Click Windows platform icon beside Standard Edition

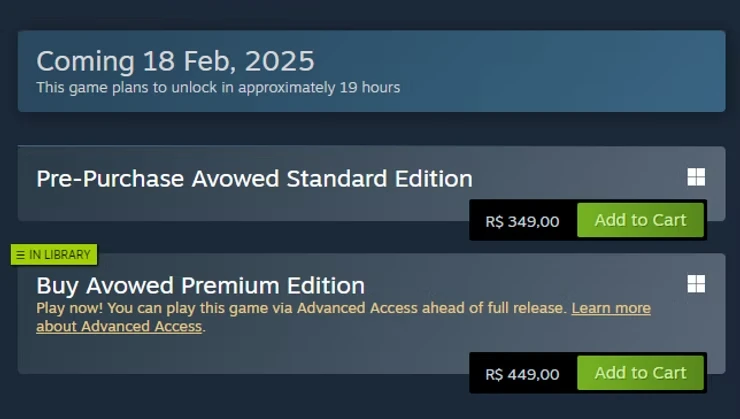(696, 177)
